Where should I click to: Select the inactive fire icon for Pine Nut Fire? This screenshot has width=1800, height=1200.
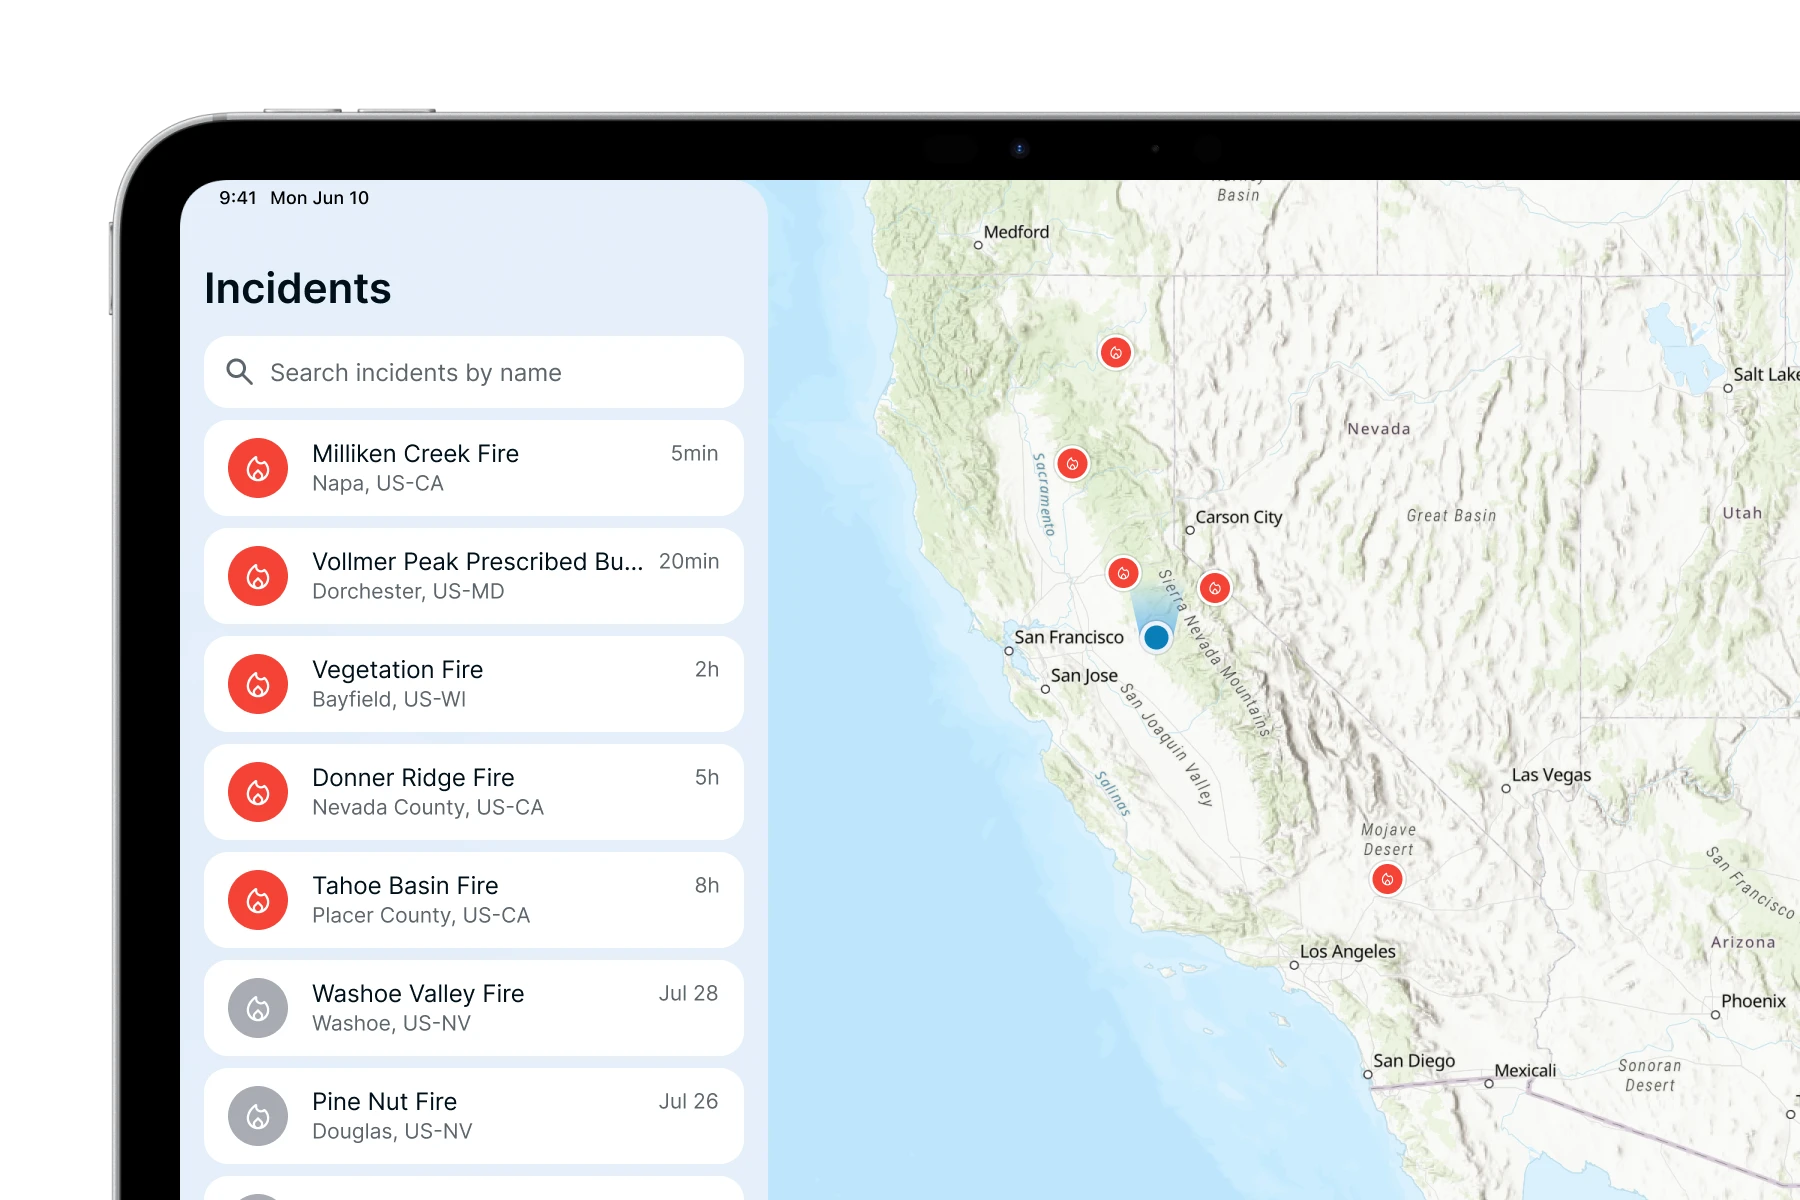(x=258, y=1116)
